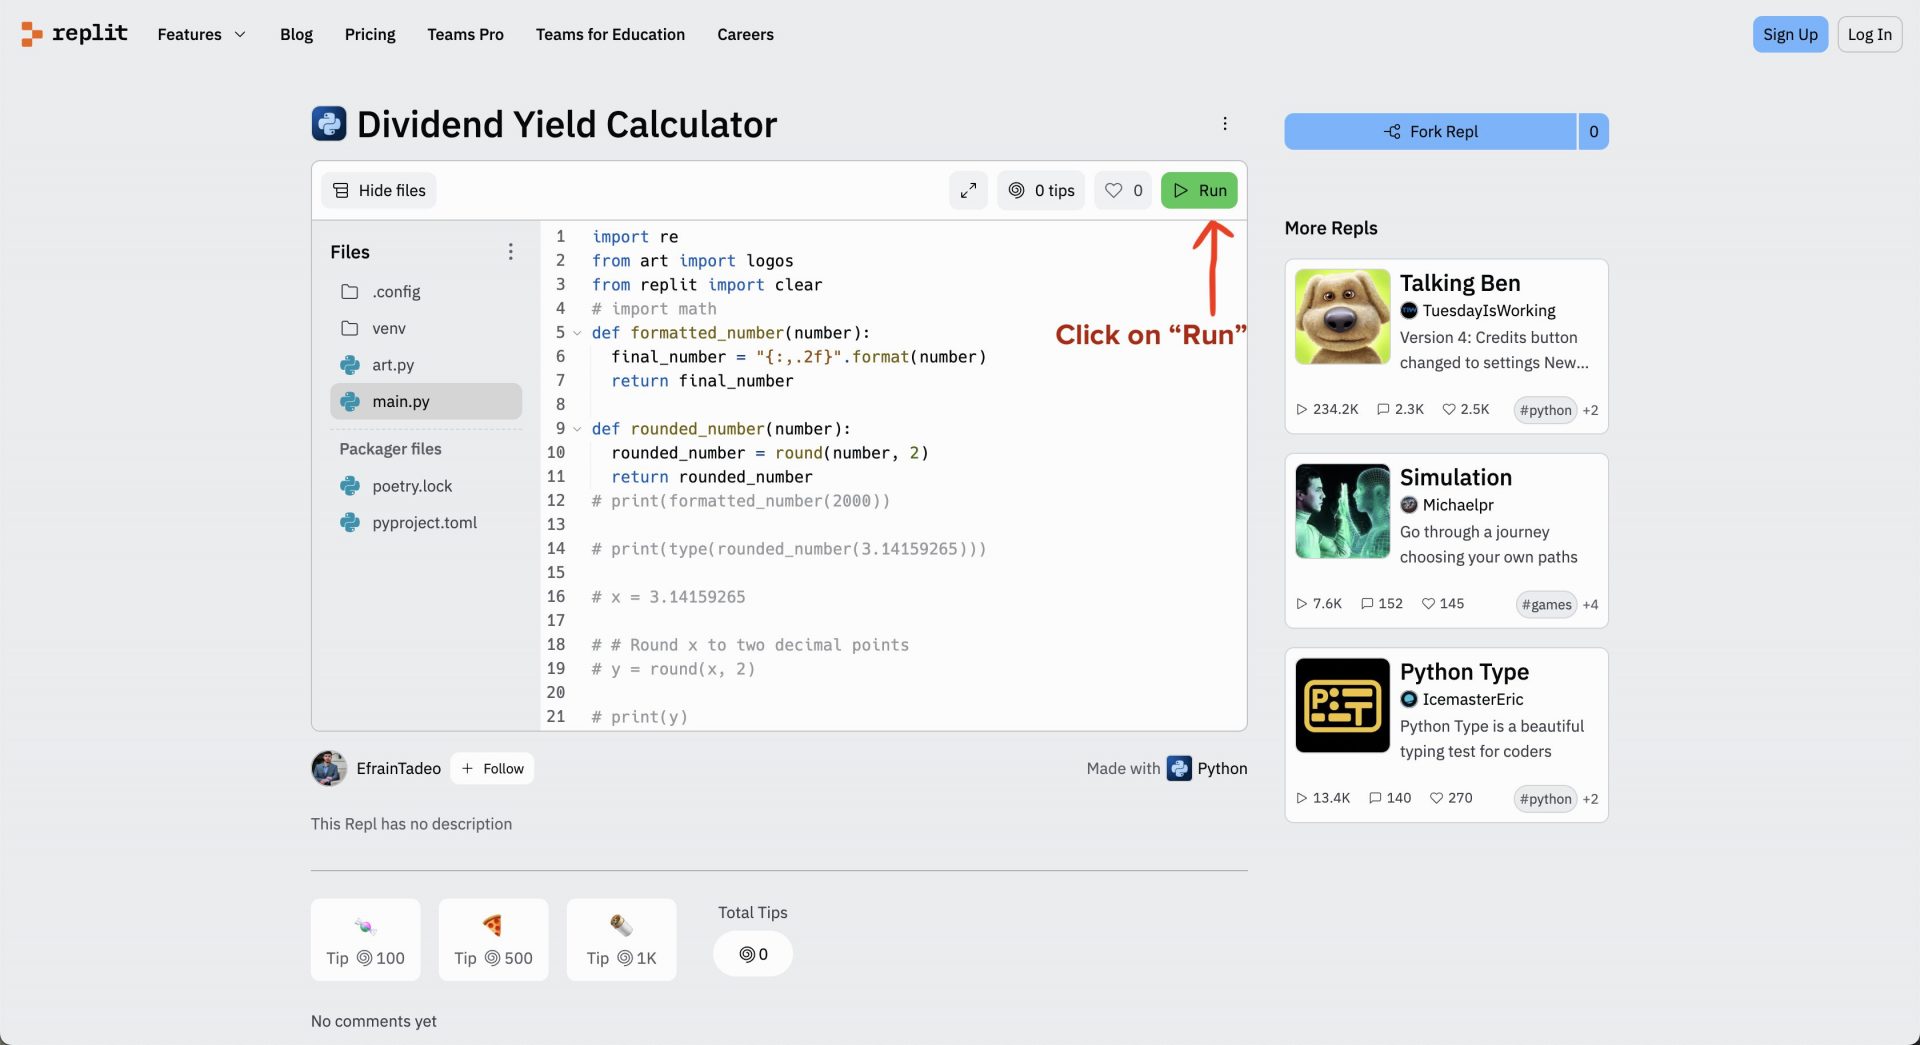Select the Tip 500 cycles option

tap(494, 939)
